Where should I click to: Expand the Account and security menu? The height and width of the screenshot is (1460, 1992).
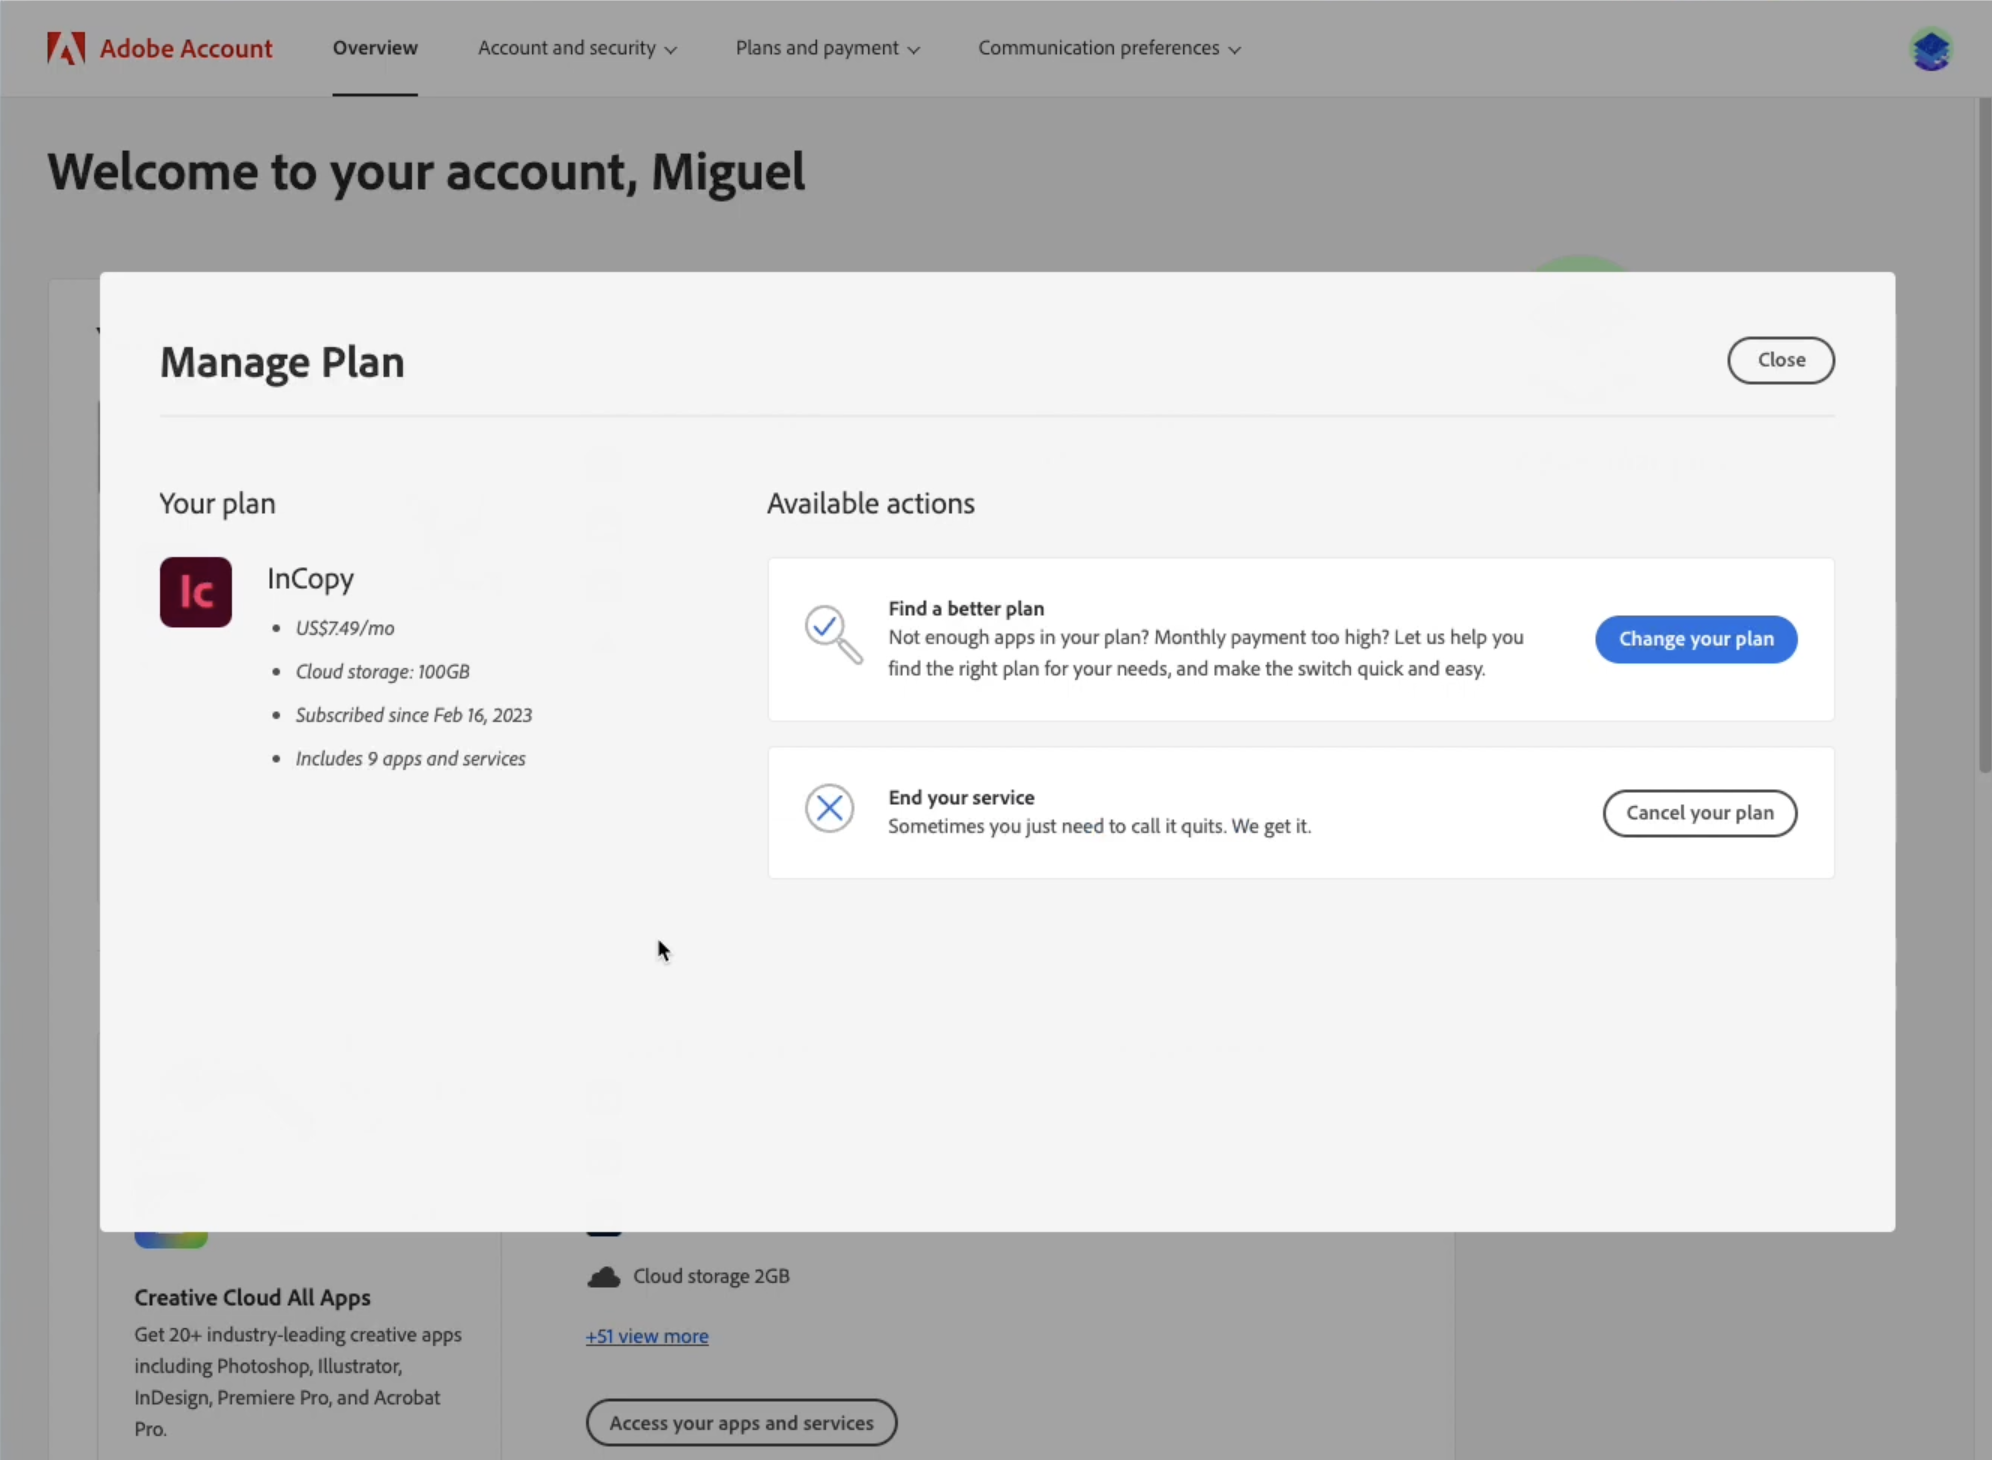(x=577, y=48)
